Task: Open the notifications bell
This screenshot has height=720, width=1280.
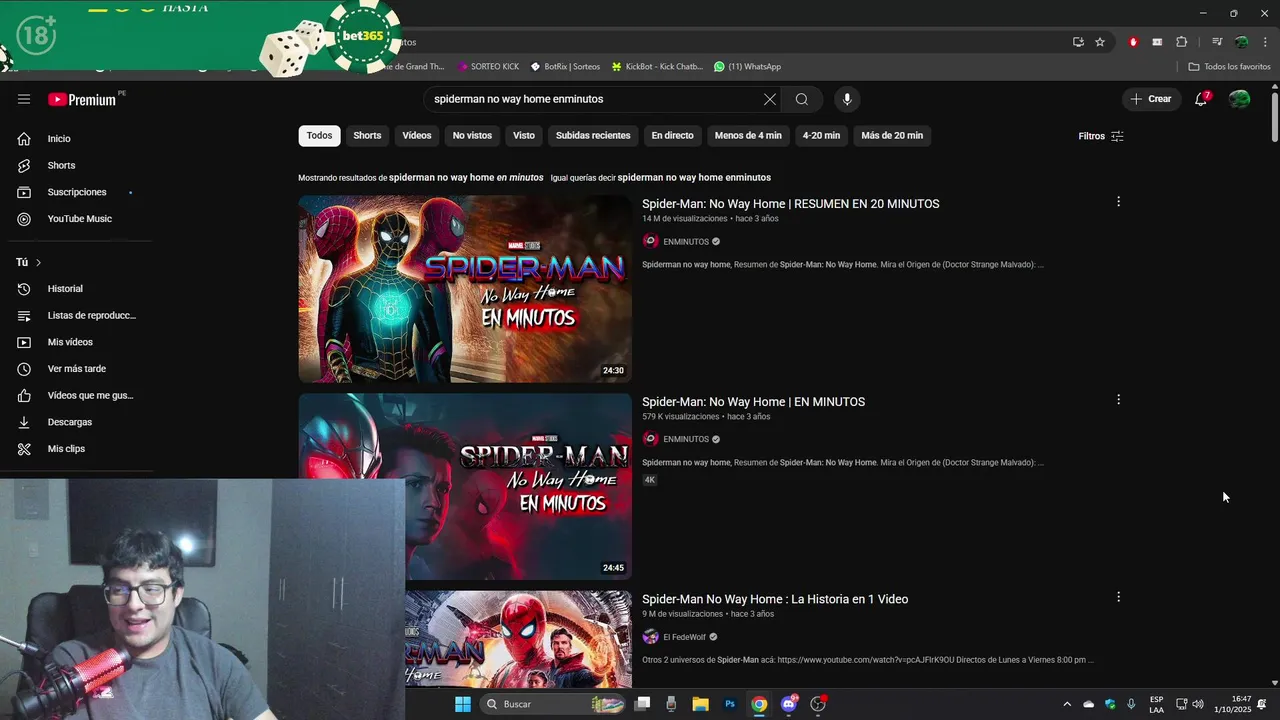Action: 1201,99
